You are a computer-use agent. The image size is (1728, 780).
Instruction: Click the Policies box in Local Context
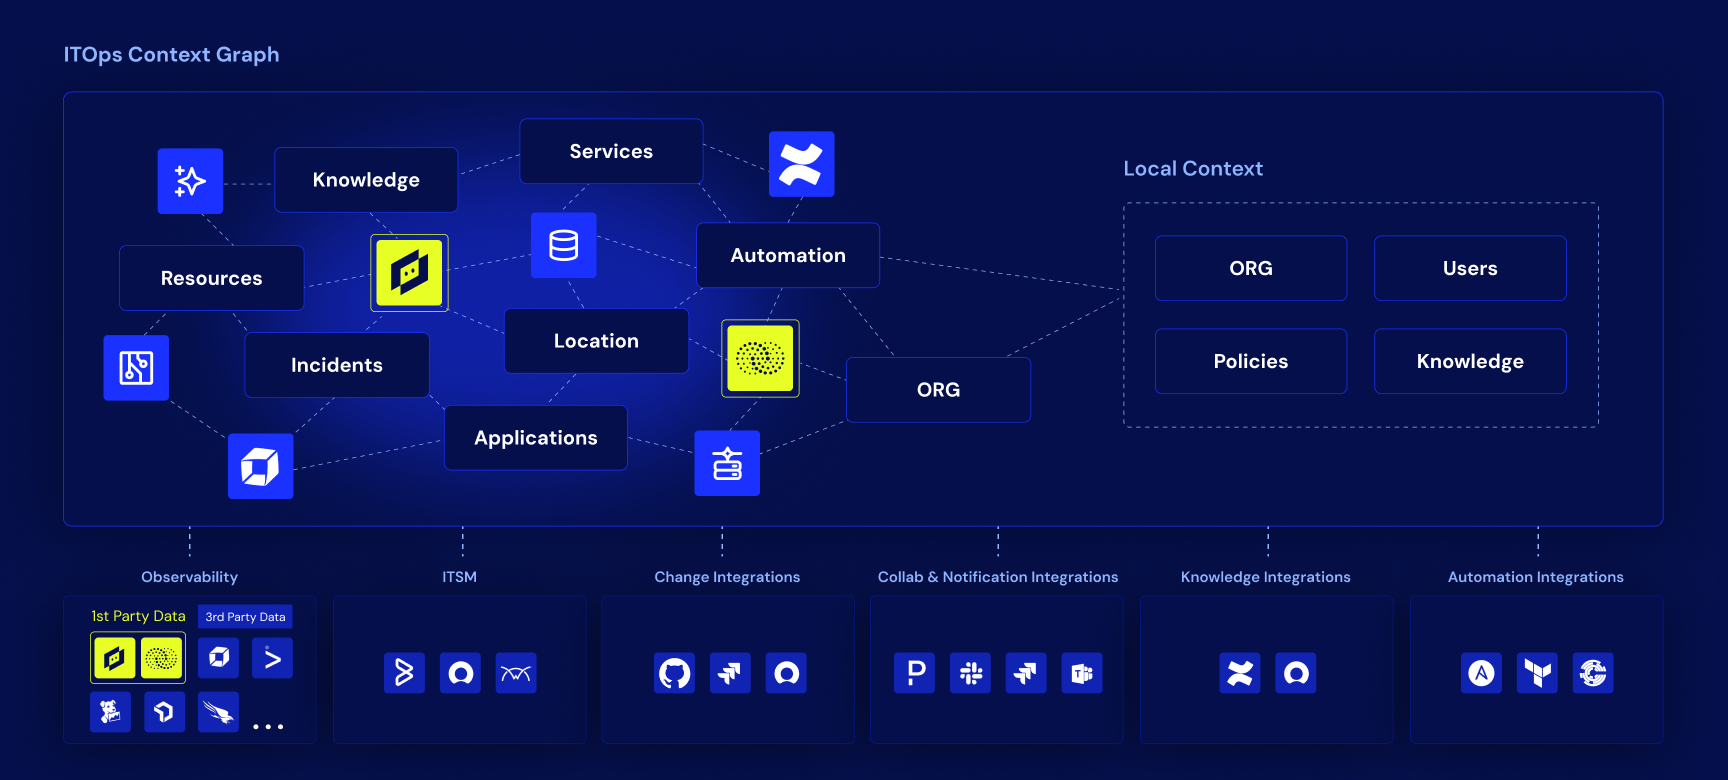1251,361
